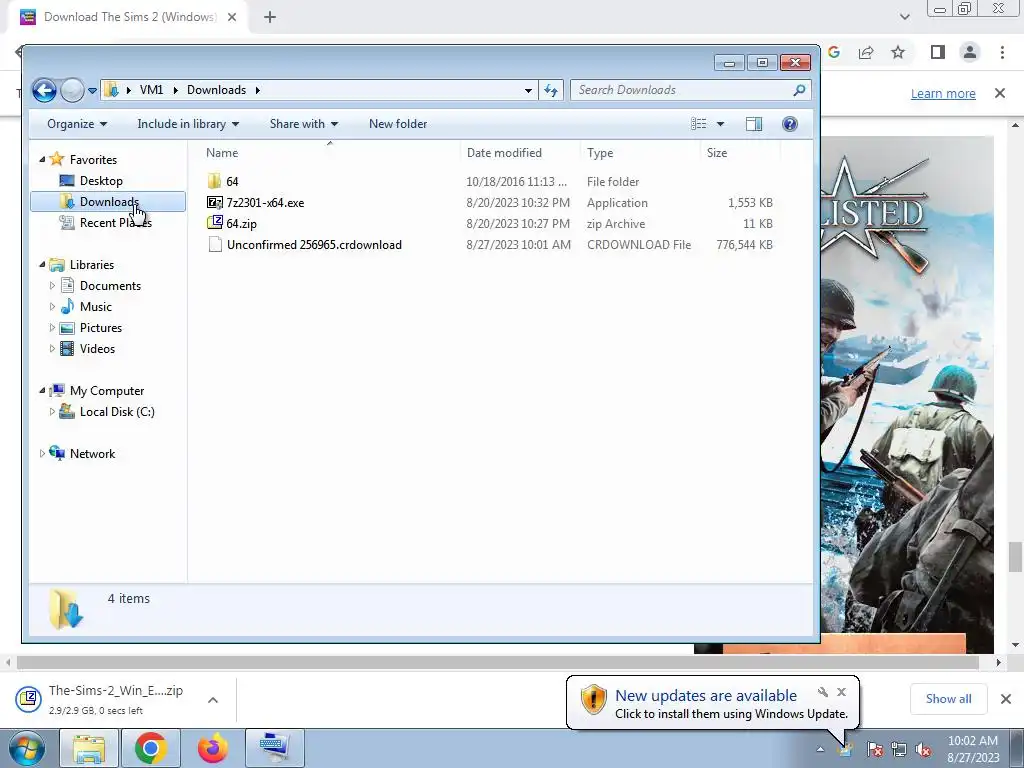Toggle Chrome side panel icon
The image size is (1024, 768).
coord(938,52)
